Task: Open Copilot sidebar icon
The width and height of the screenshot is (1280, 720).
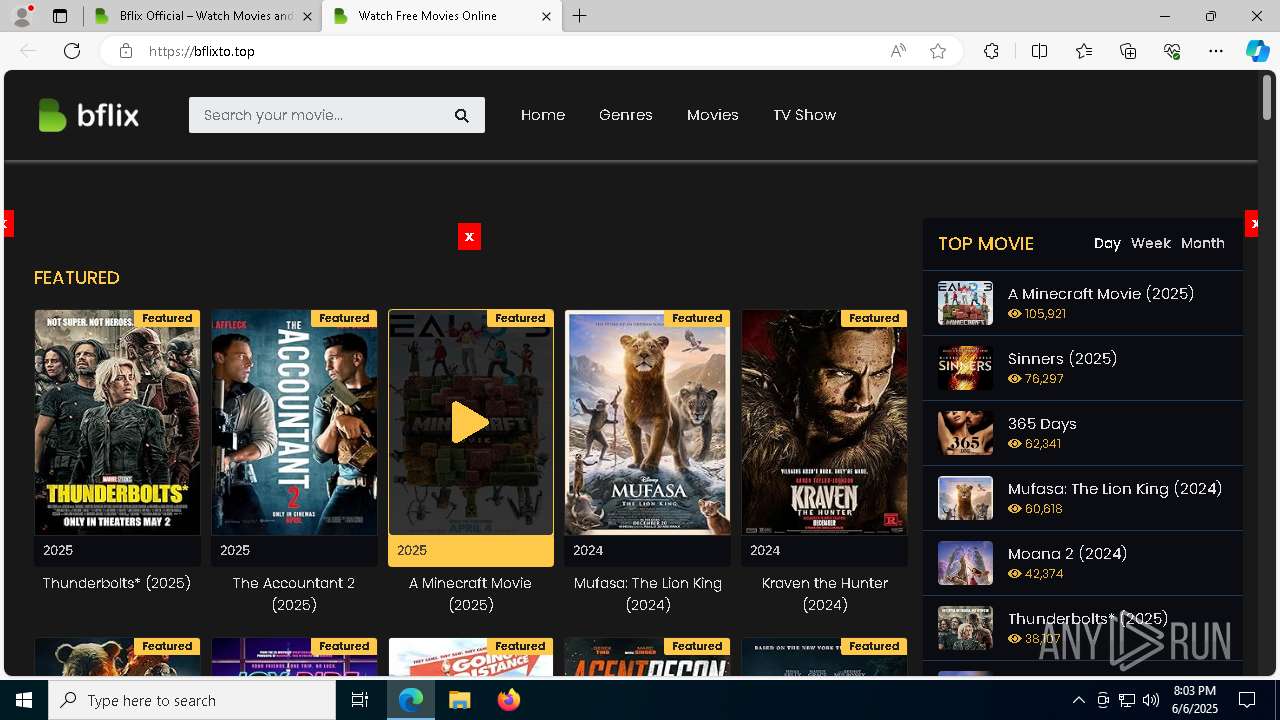Action: [1257, 51]
